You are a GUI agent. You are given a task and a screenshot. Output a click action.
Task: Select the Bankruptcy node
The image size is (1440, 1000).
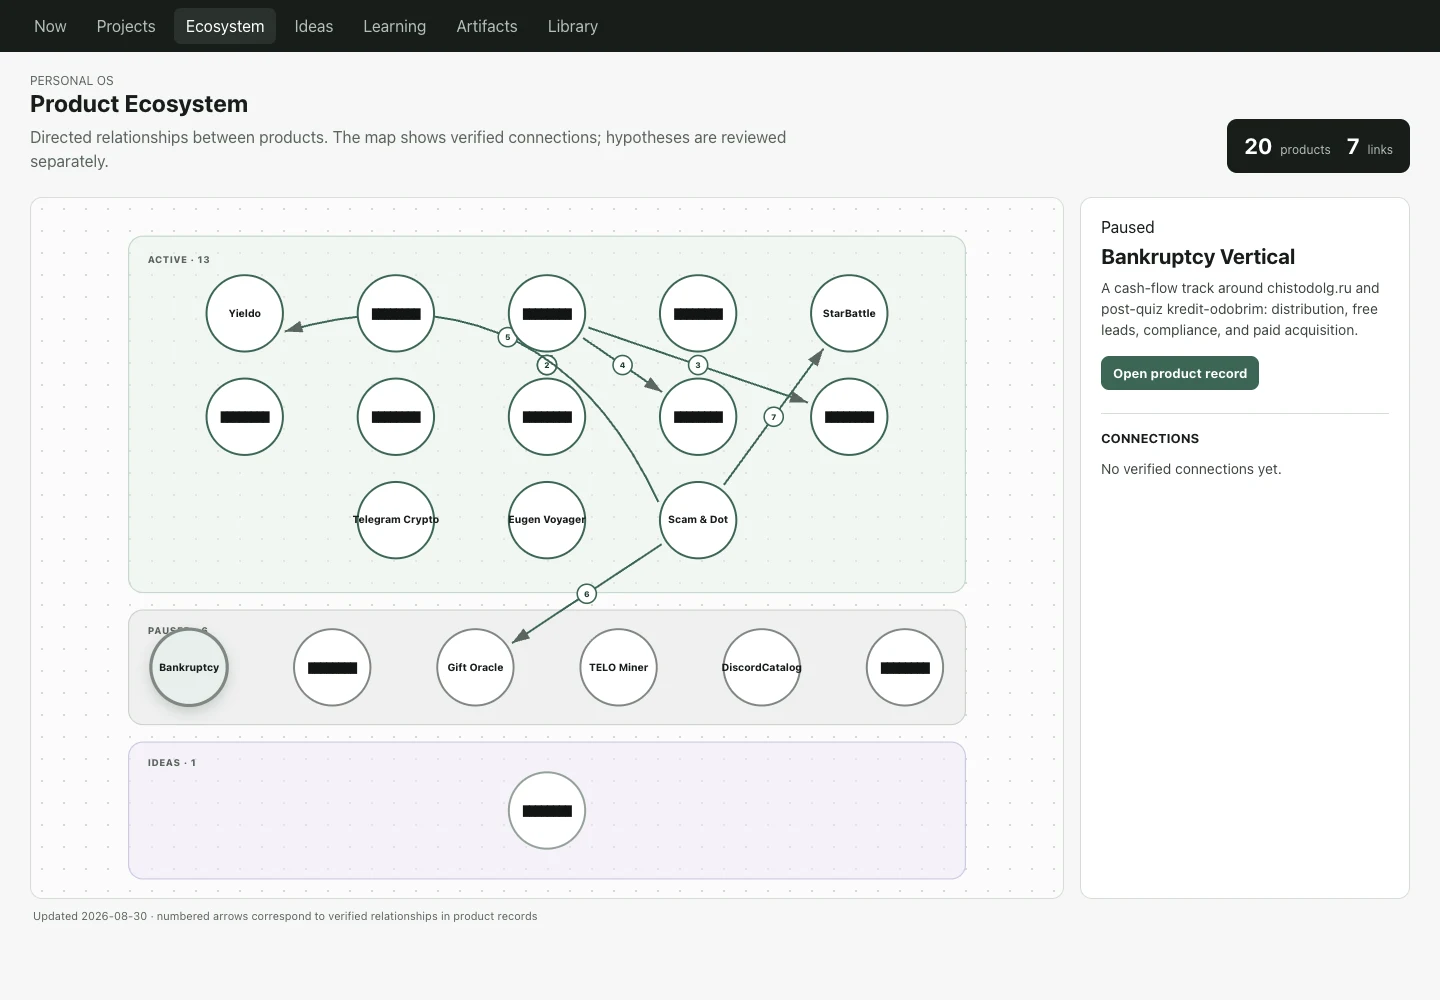pos(189,667)
